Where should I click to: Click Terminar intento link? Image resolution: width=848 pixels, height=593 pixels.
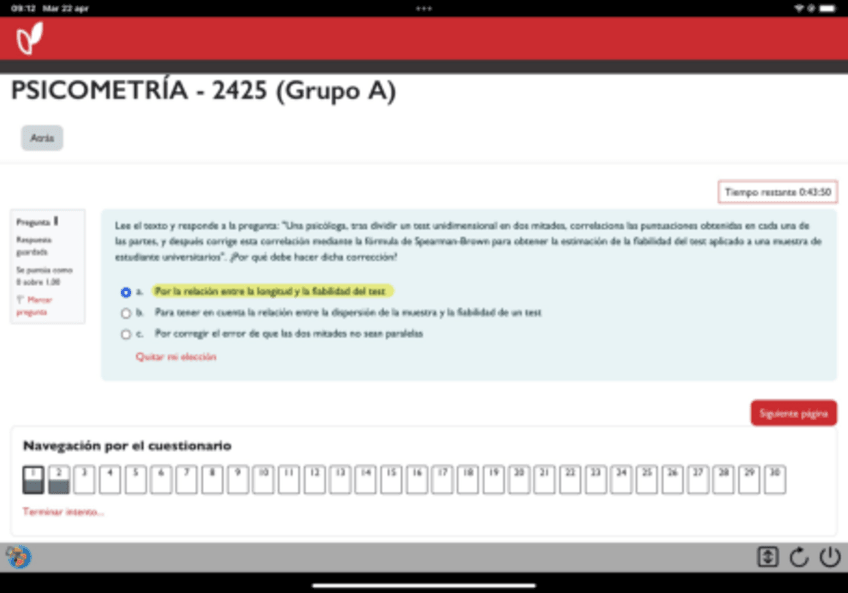click(x=63, y=512)
